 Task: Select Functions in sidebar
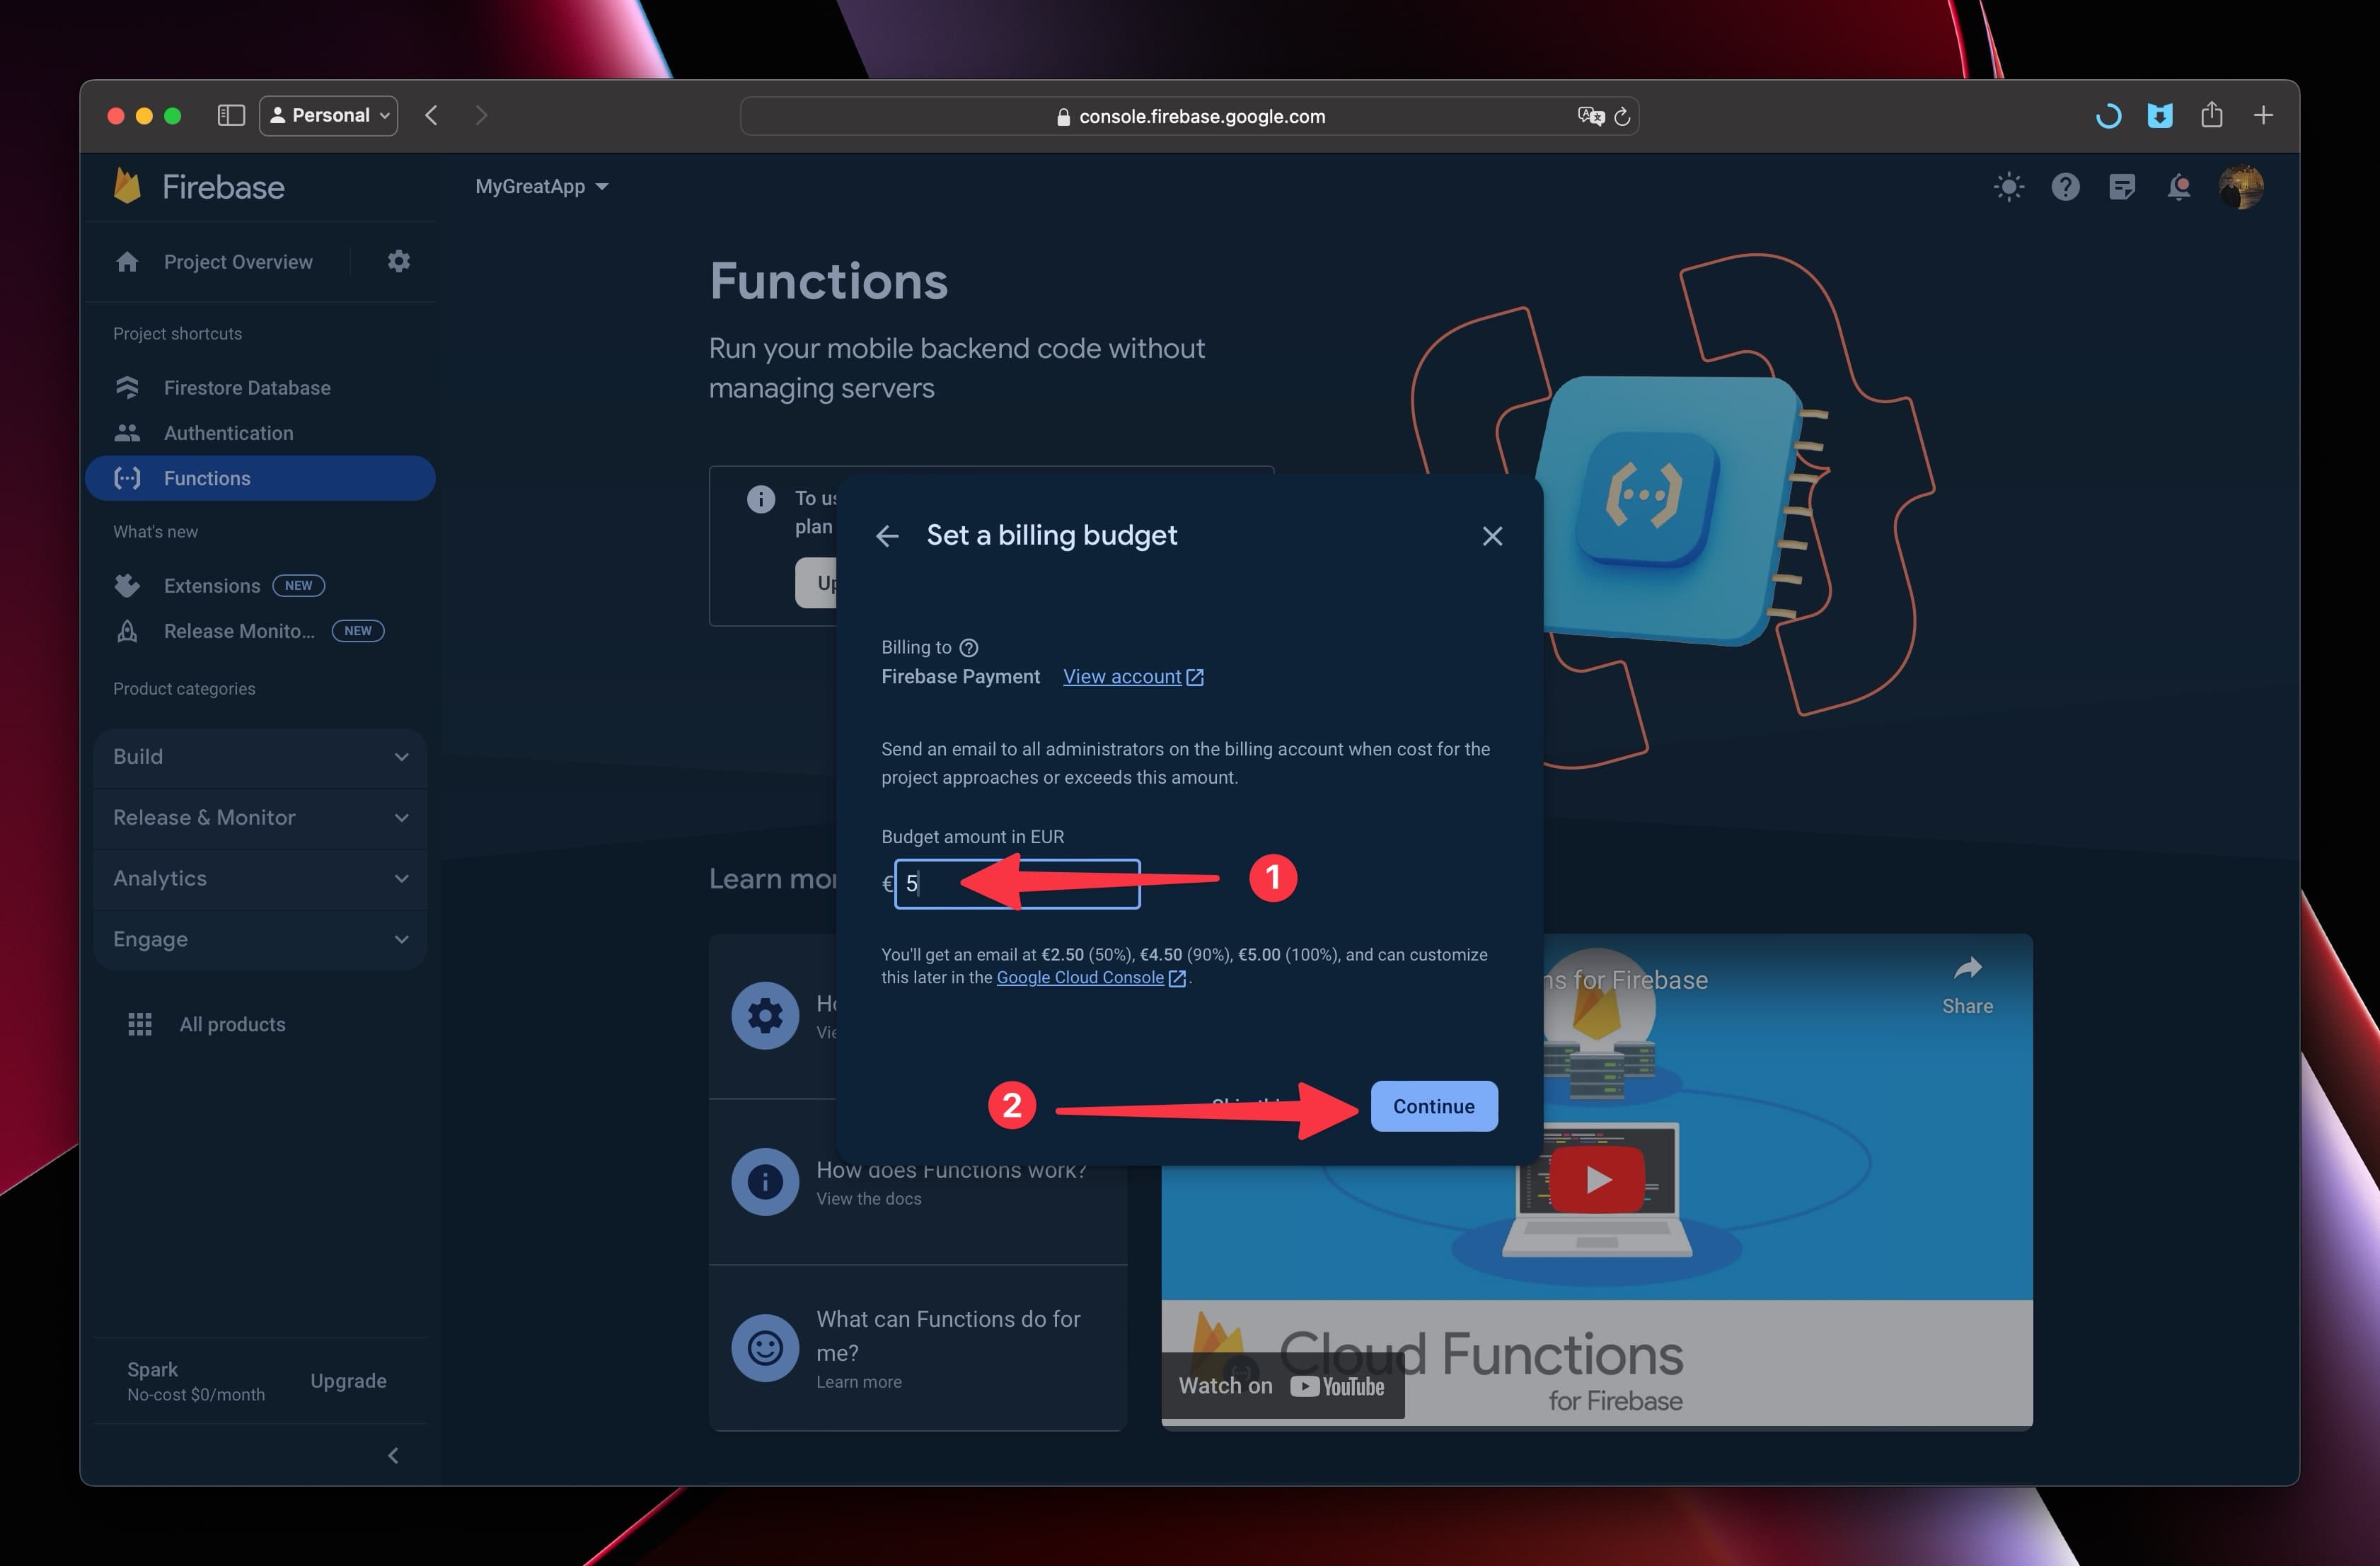[x=260, y=478]
